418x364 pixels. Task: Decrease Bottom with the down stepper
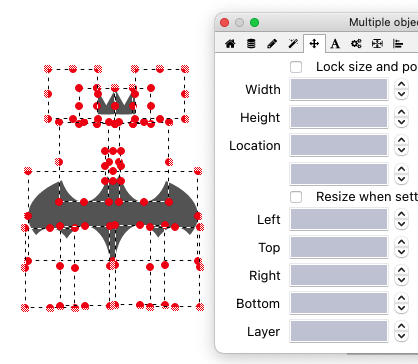pos(401,308)
